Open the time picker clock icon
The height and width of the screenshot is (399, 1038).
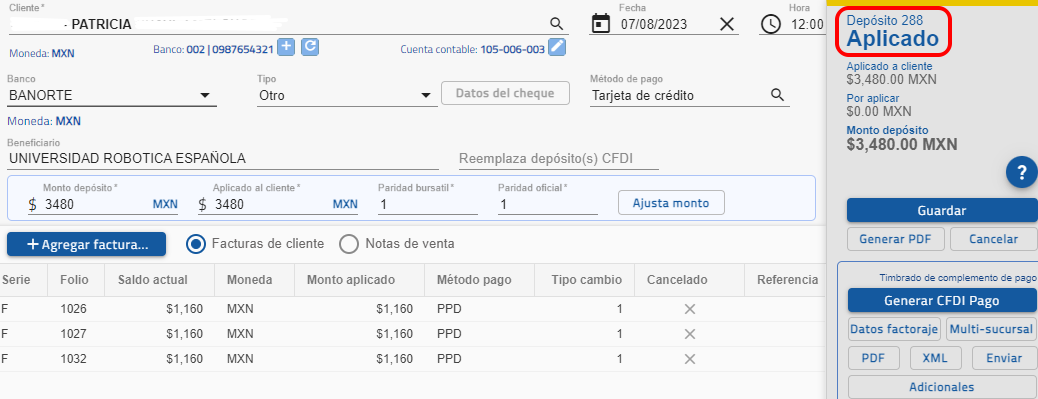(771, 24)
